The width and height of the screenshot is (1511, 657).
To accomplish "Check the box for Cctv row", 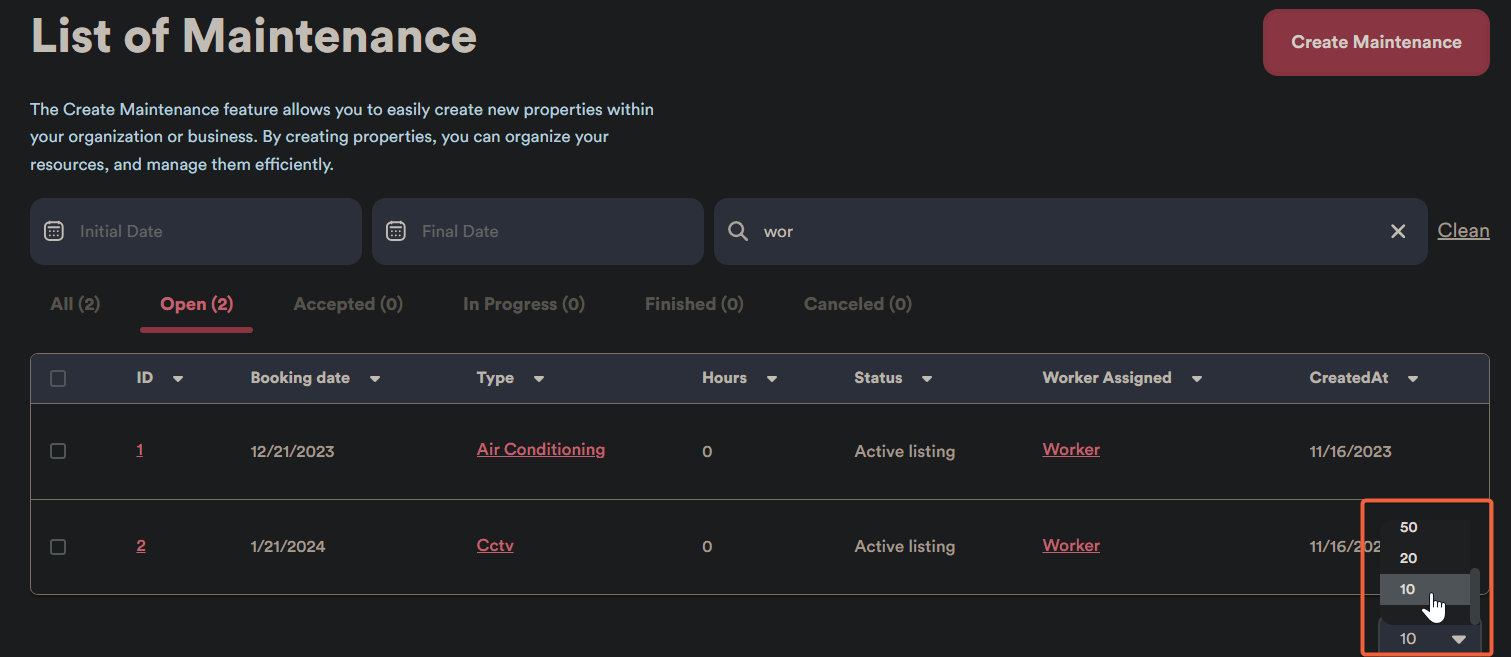I will pyautogui.click(x=58, y=547).
